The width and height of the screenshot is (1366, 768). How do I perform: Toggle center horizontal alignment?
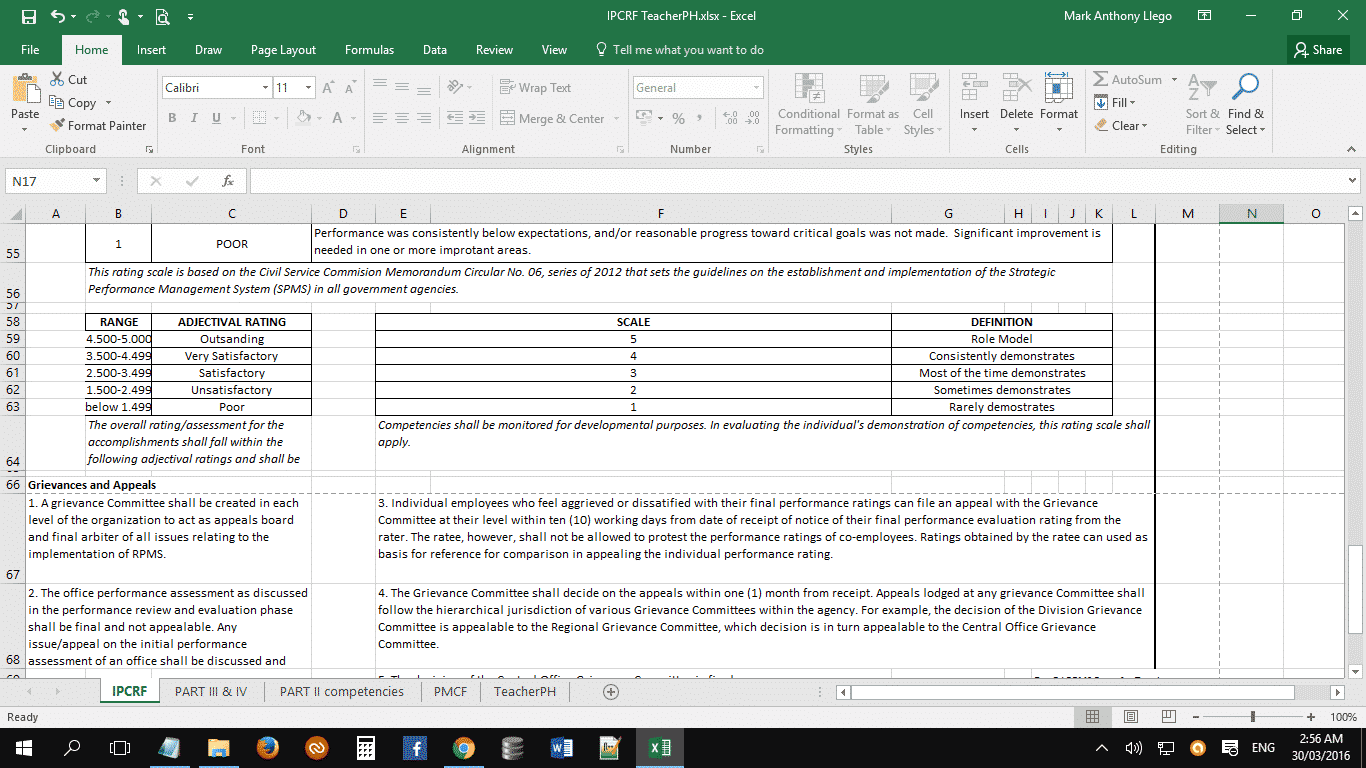[402, 118]
